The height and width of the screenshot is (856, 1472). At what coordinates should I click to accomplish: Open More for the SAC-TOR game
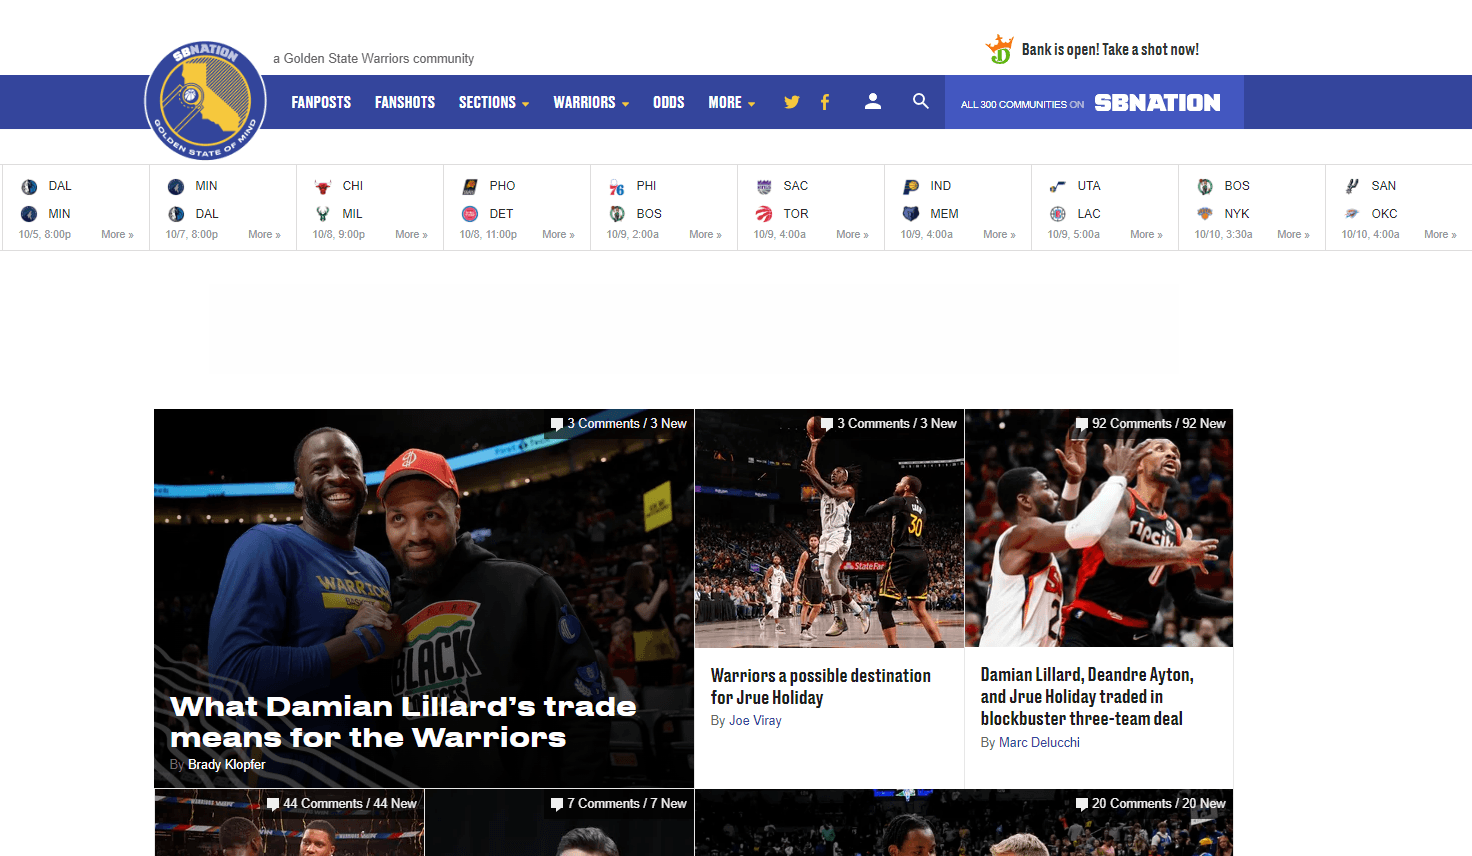(852, 235)
